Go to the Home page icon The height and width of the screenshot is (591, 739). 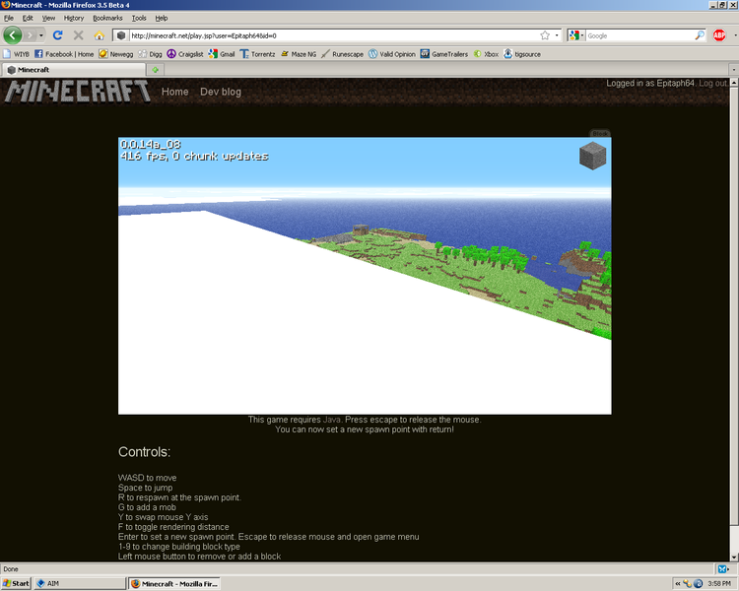click(x=99, y=35)
